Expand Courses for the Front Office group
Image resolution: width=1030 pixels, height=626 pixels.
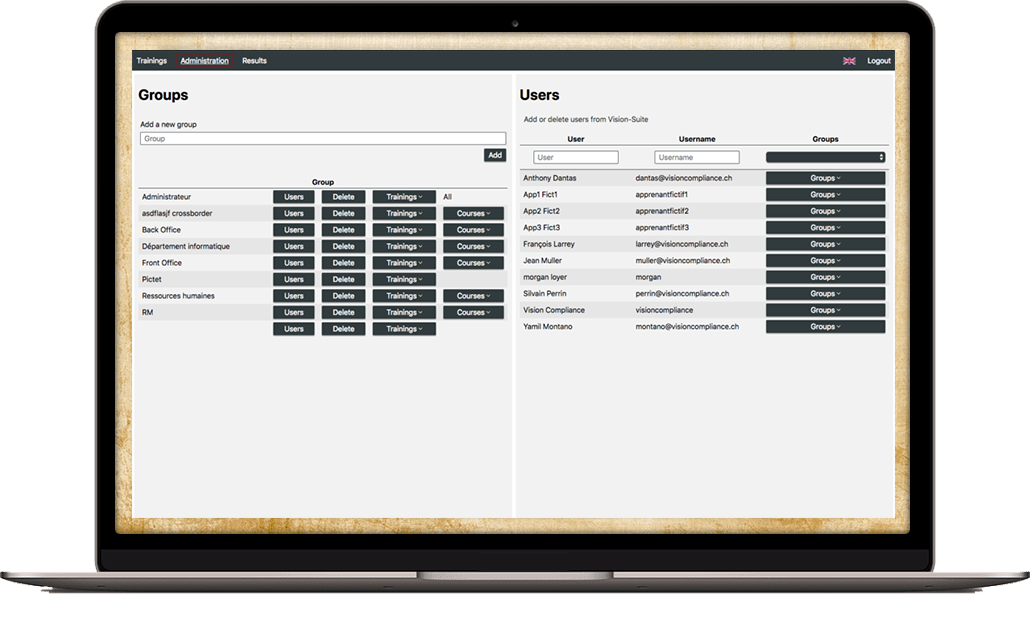(x=473, y=263)
